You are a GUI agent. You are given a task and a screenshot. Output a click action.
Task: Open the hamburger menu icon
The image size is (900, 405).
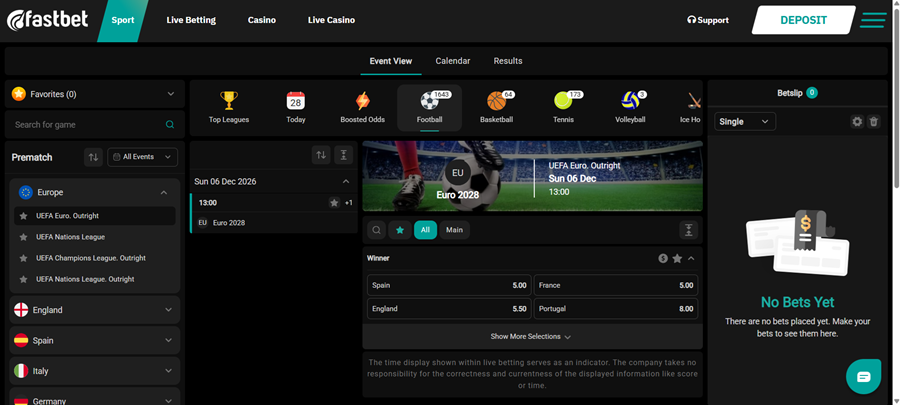click(x=873, y=20)
